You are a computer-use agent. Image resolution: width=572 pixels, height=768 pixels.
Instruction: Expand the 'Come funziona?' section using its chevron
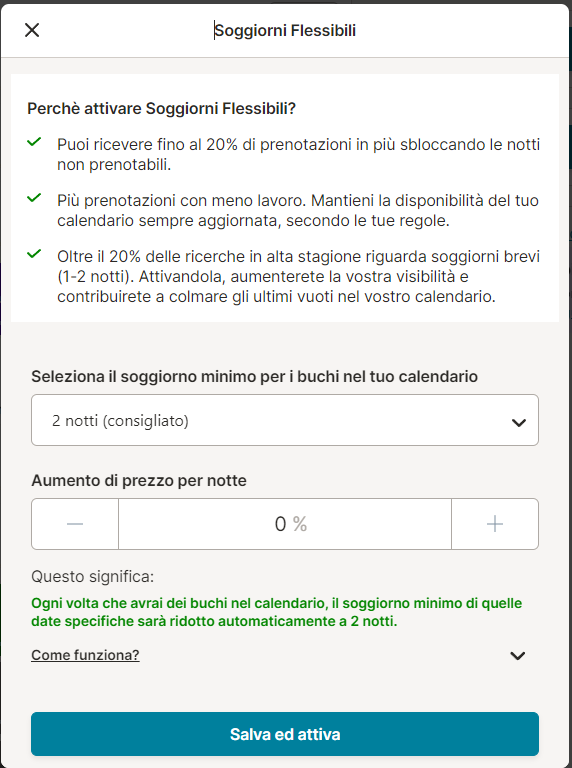point(518,656)
